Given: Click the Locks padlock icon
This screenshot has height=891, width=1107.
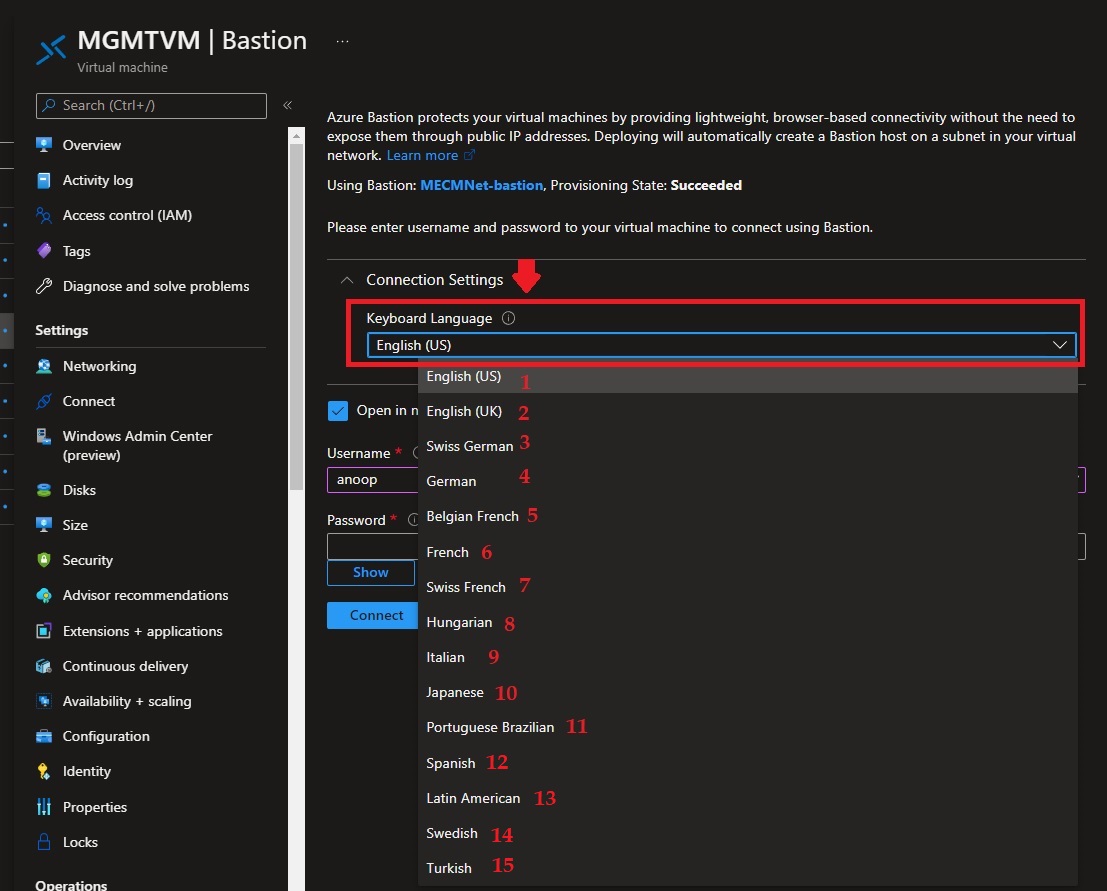Looking at the screenshot, I should click(44, 842).
